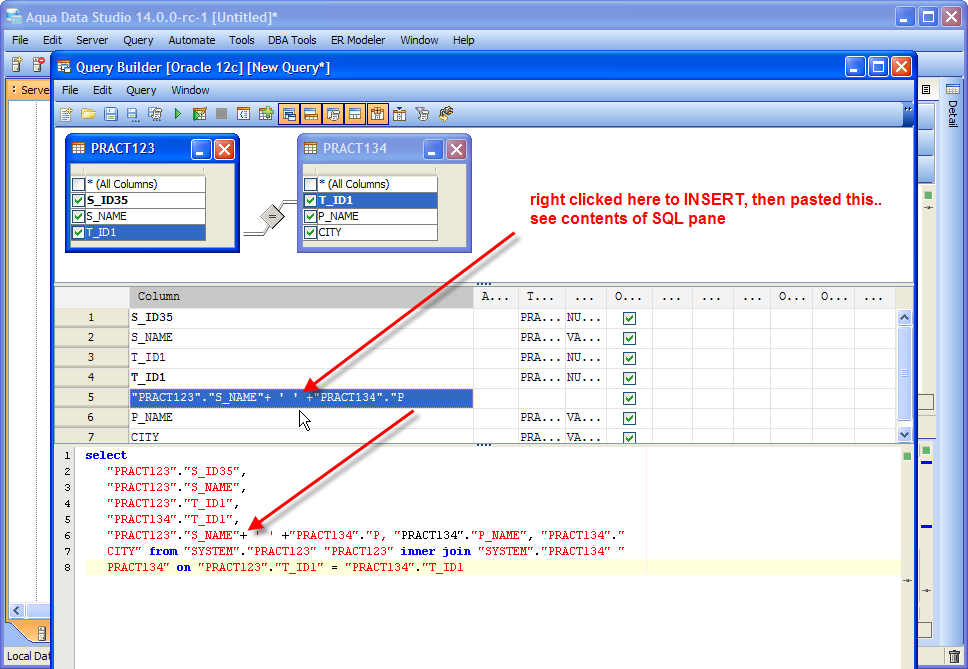
Task: Toggle the results pane toolbar button
Action: click(x=355, y=114)
